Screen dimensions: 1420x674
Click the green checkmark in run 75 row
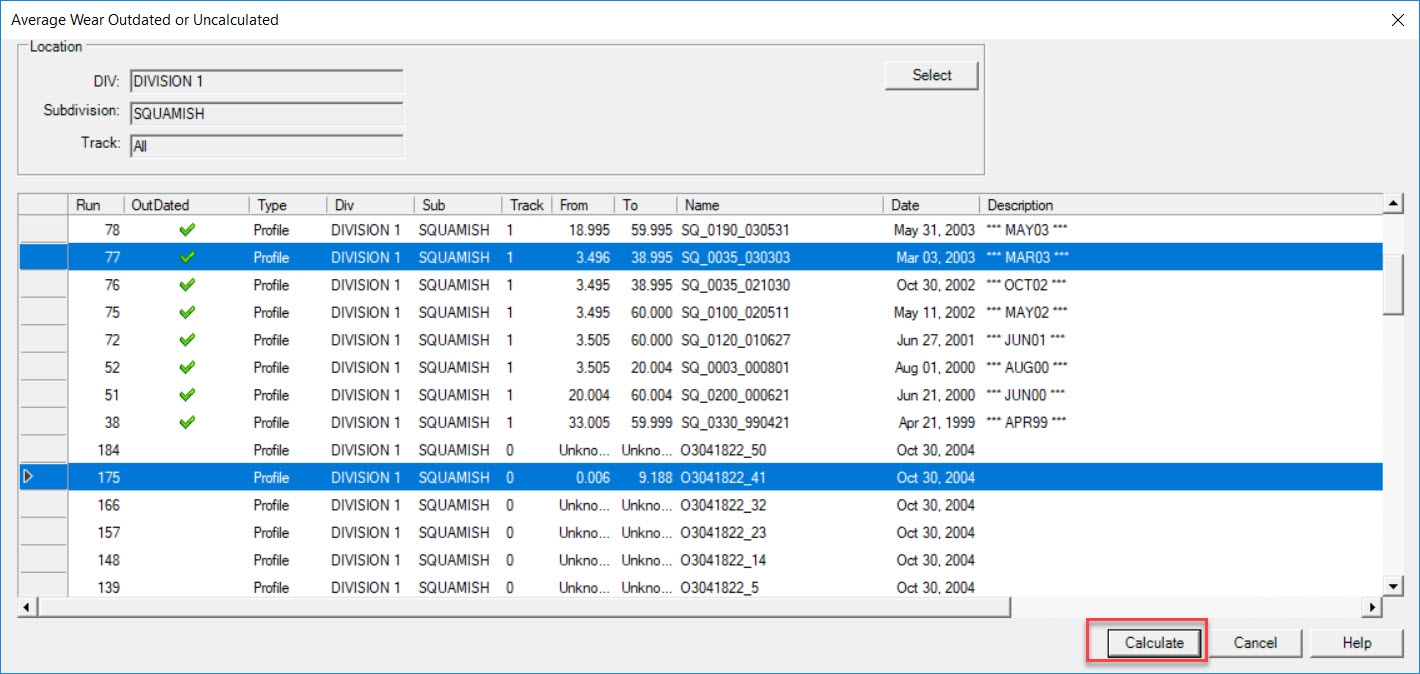[x=187, y=312]
